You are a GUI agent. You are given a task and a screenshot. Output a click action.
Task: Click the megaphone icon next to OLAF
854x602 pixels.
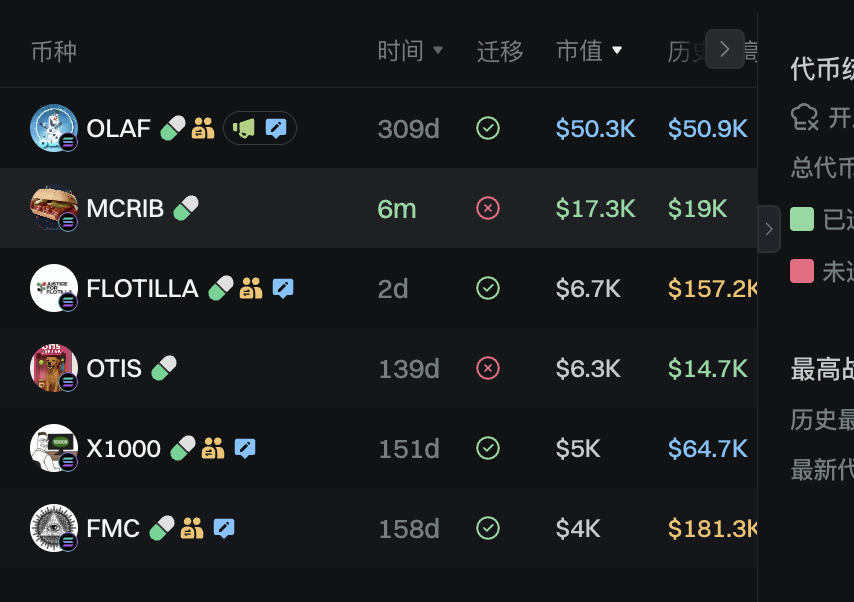click(245, 128)
